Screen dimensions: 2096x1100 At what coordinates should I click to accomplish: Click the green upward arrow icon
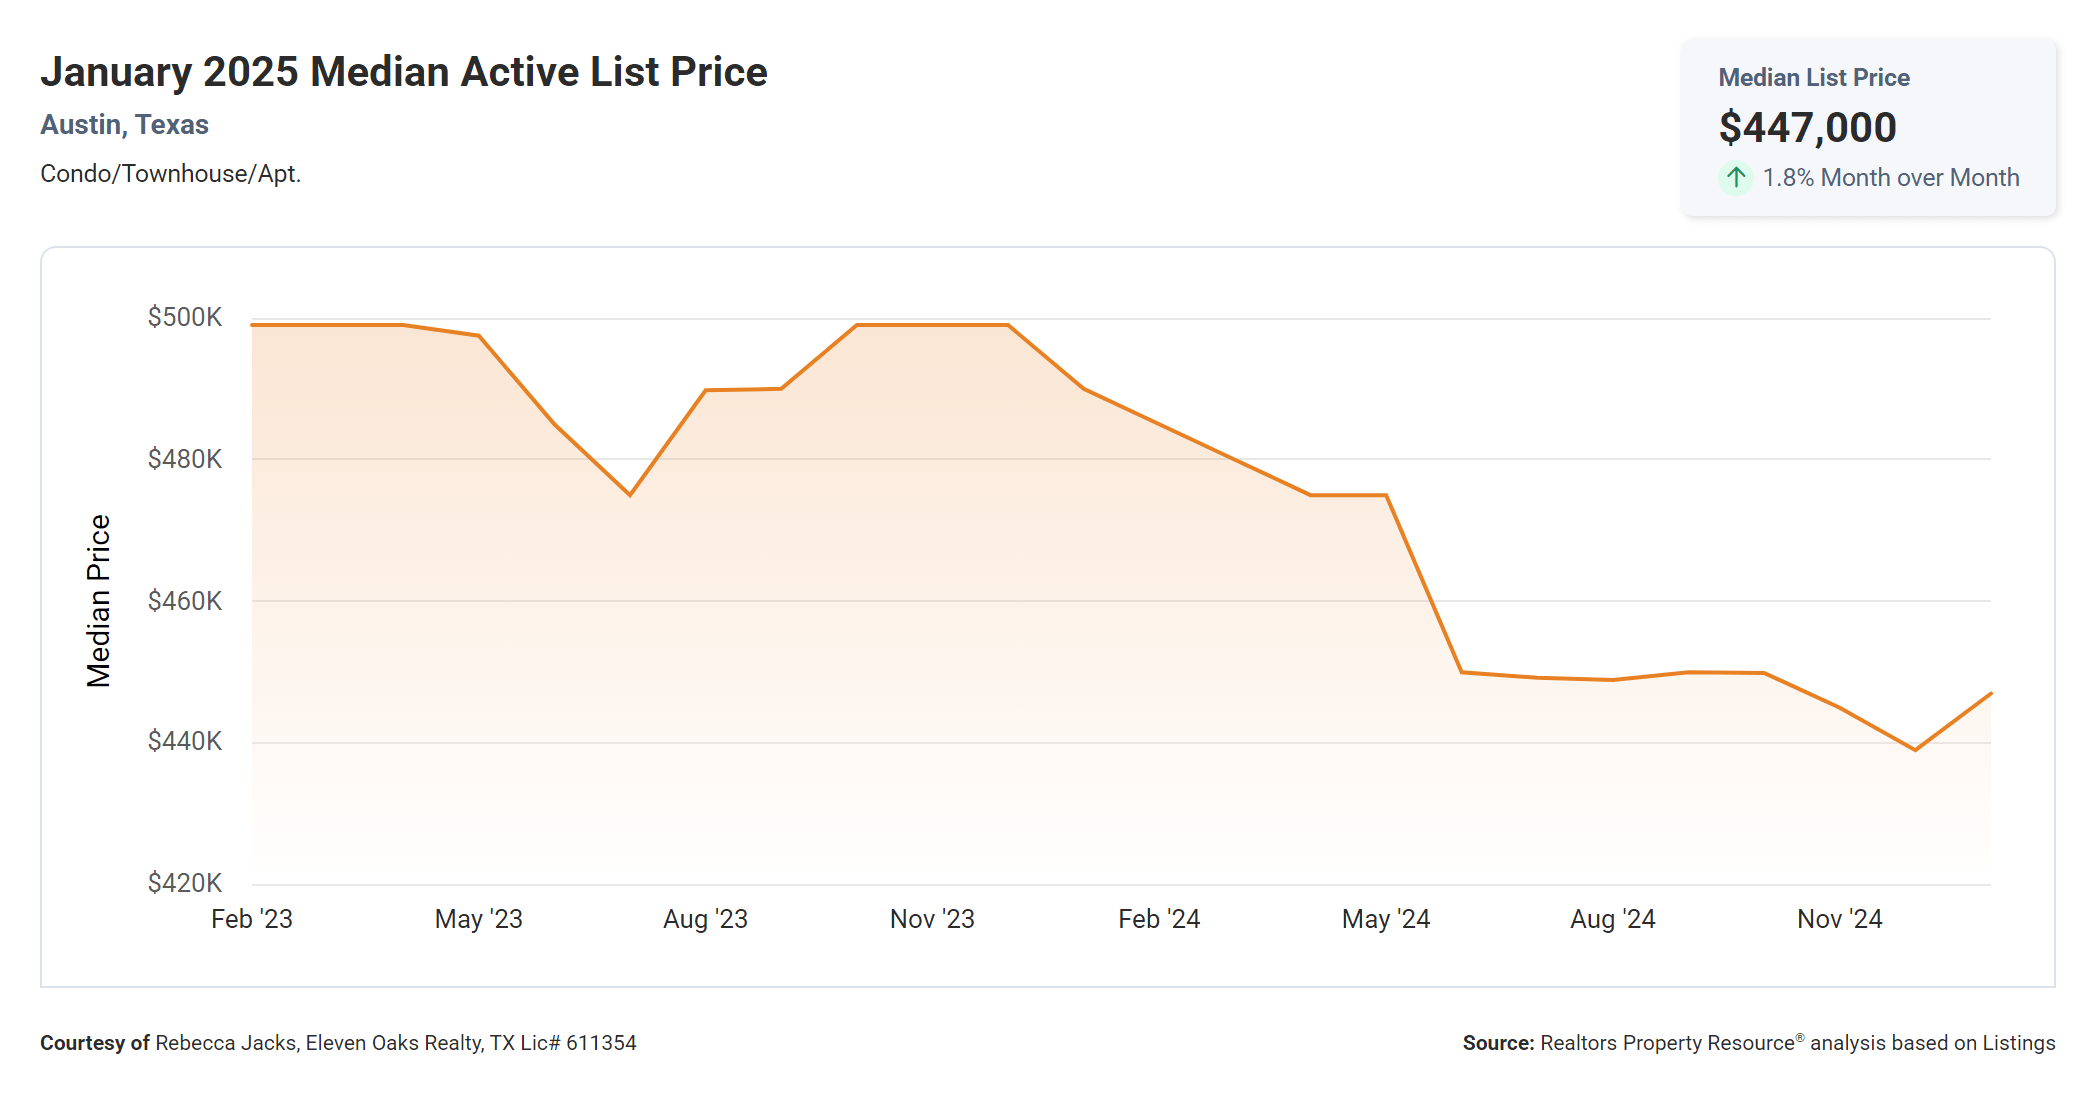coord(1736,178)
